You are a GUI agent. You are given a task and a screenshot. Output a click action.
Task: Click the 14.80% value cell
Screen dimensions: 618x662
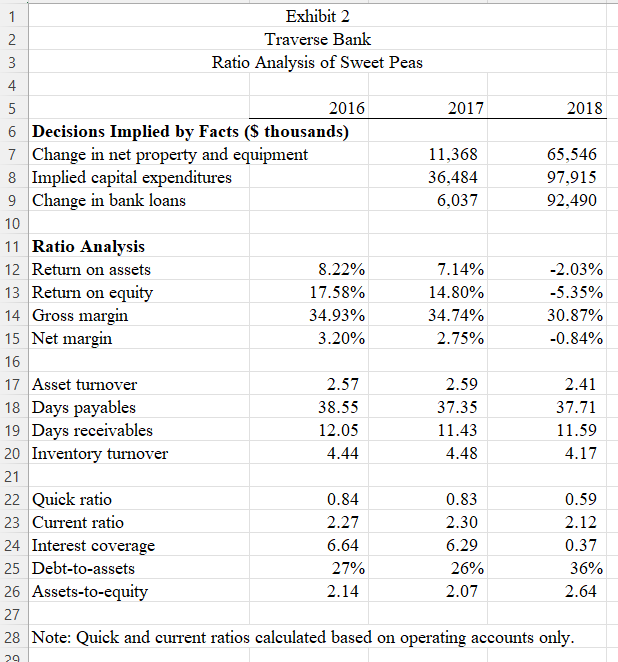pyautogui.click(x=428, y=292)
